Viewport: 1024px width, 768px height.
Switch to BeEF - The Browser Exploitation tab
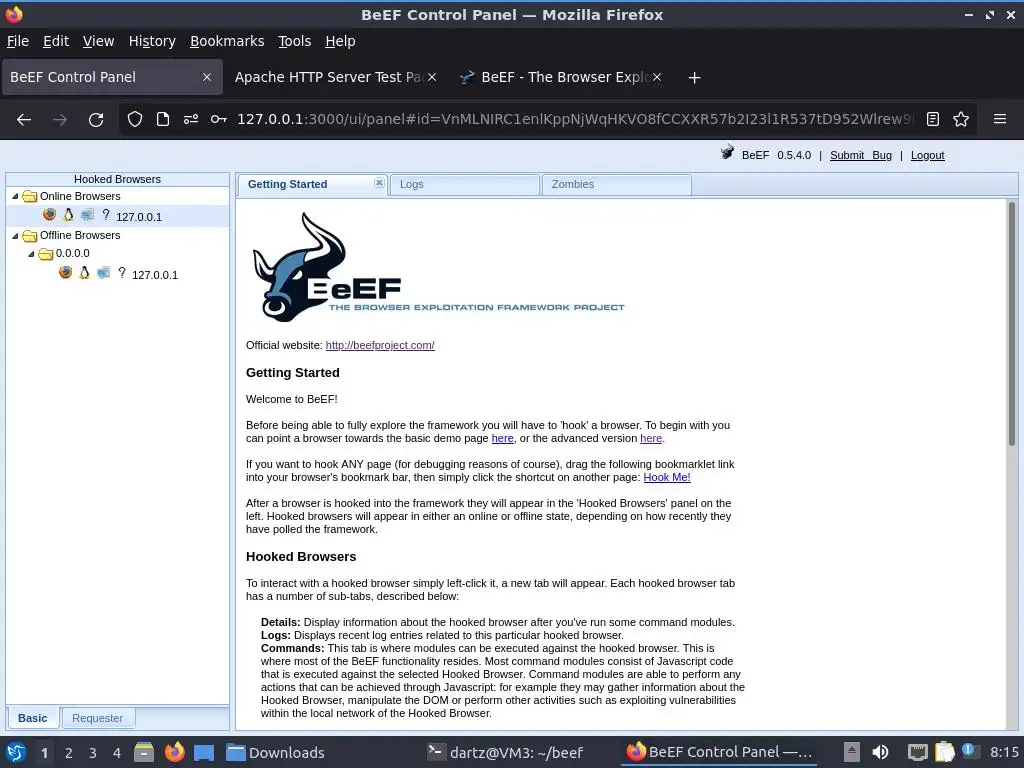(562, 77)
